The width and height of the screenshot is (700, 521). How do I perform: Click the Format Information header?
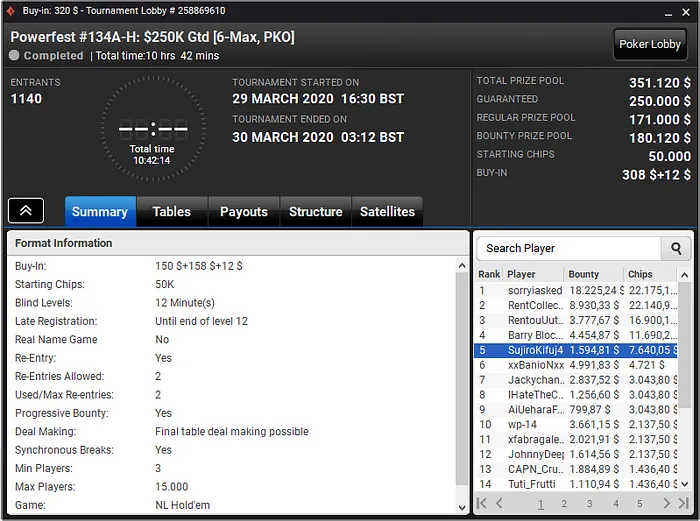click(x=238, y=243)
